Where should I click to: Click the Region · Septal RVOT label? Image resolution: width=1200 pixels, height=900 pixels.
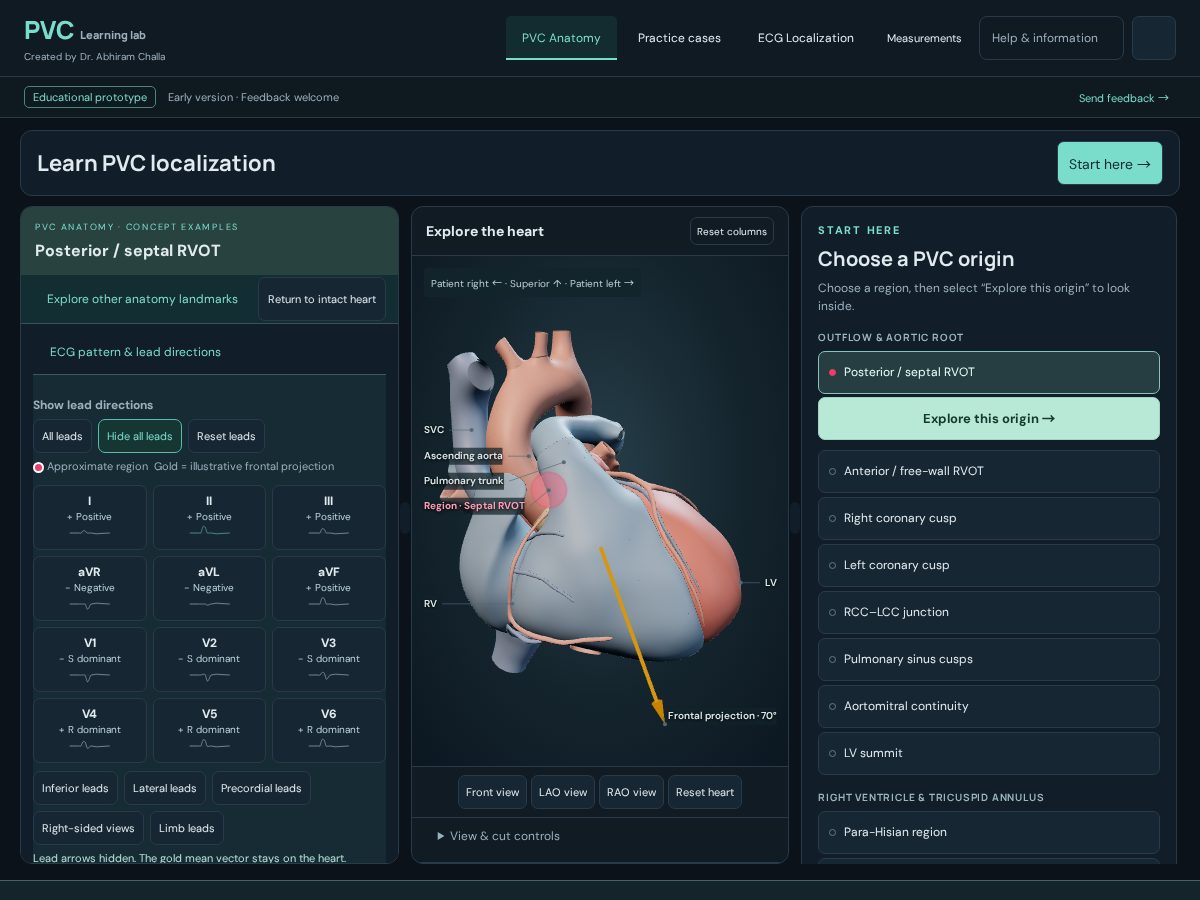click(474, 506)
